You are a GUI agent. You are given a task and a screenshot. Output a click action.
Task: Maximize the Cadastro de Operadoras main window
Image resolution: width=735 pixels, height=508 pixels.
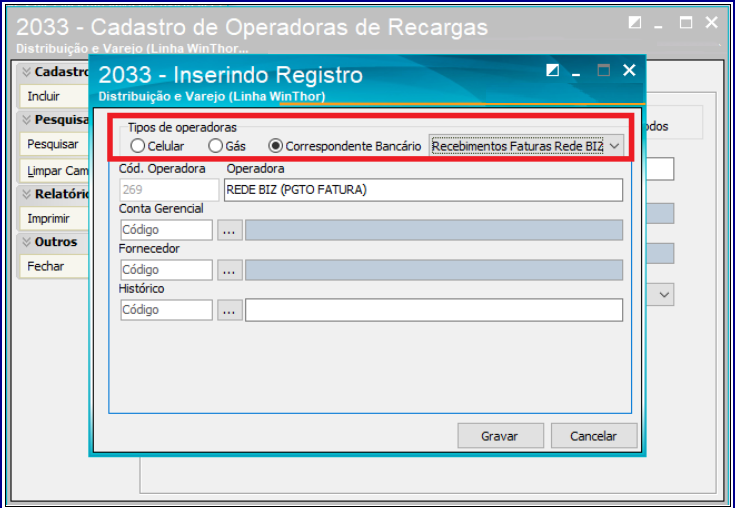(x=686, y=22)
